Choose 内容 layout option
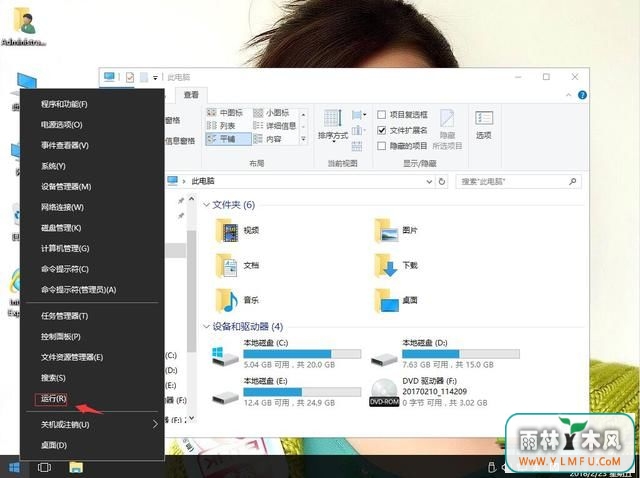This screenshot has height=478, width=640. coord(268,139)
